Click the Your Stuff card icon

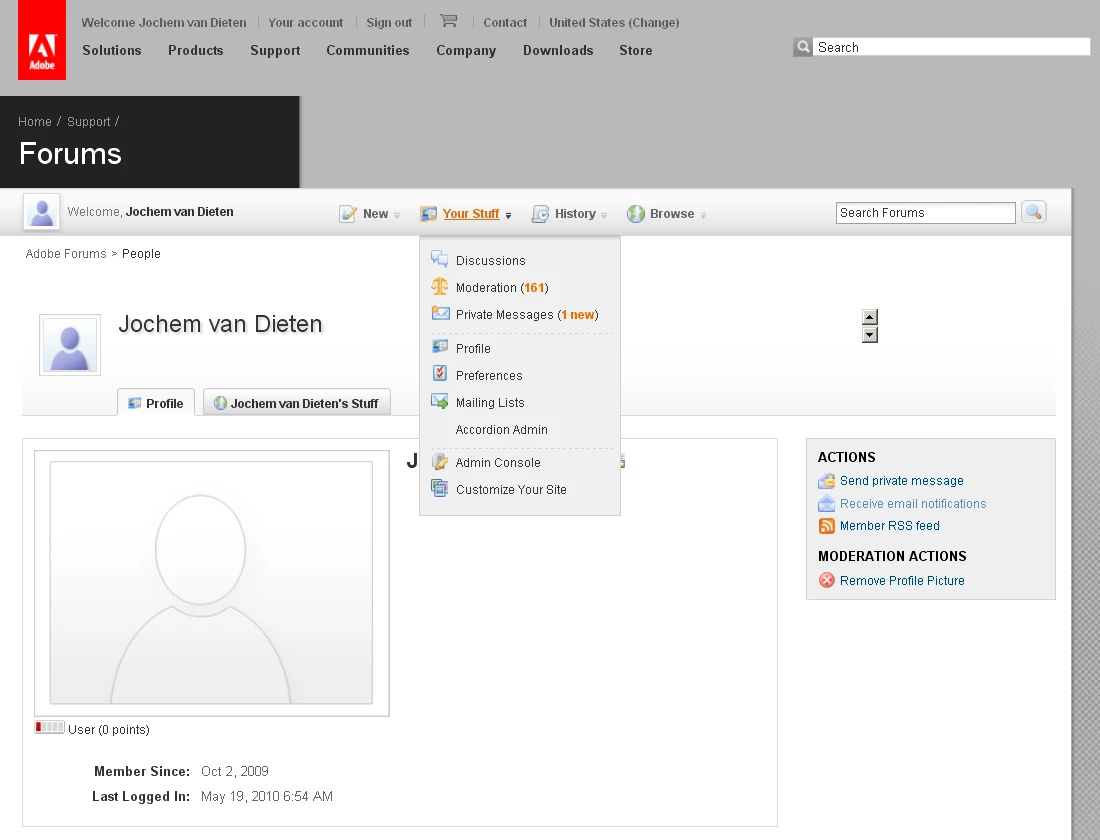click(x=428, y=214)
